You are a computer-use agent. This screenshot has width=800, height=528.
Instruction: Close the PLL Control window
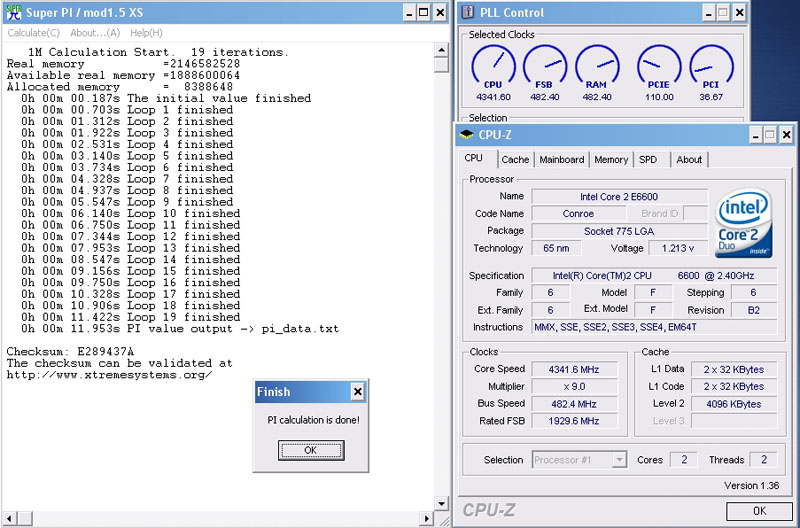(x=739, y=13)
